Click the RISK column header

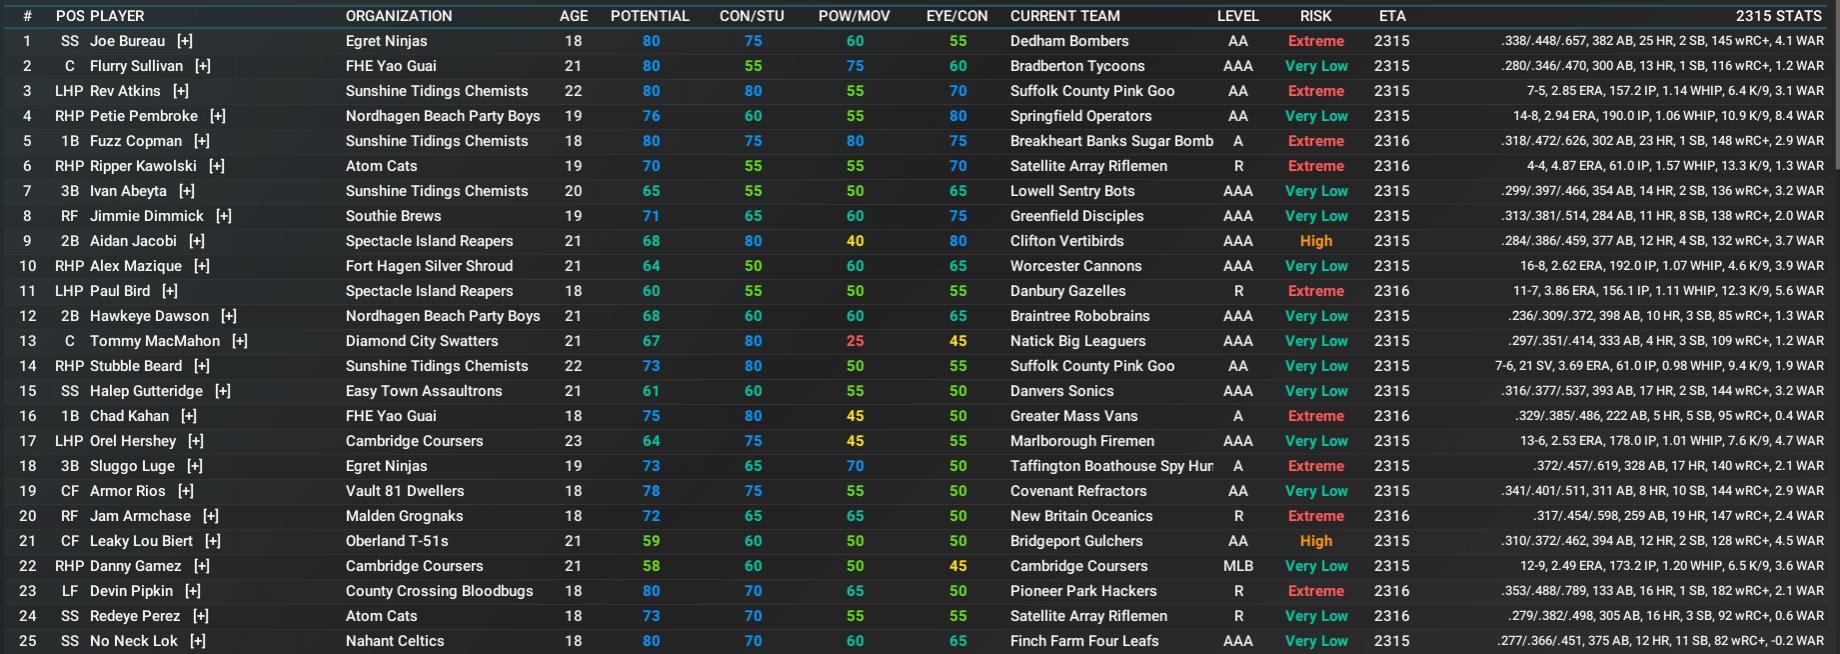pyautogui.click(x=1315, y=16)
